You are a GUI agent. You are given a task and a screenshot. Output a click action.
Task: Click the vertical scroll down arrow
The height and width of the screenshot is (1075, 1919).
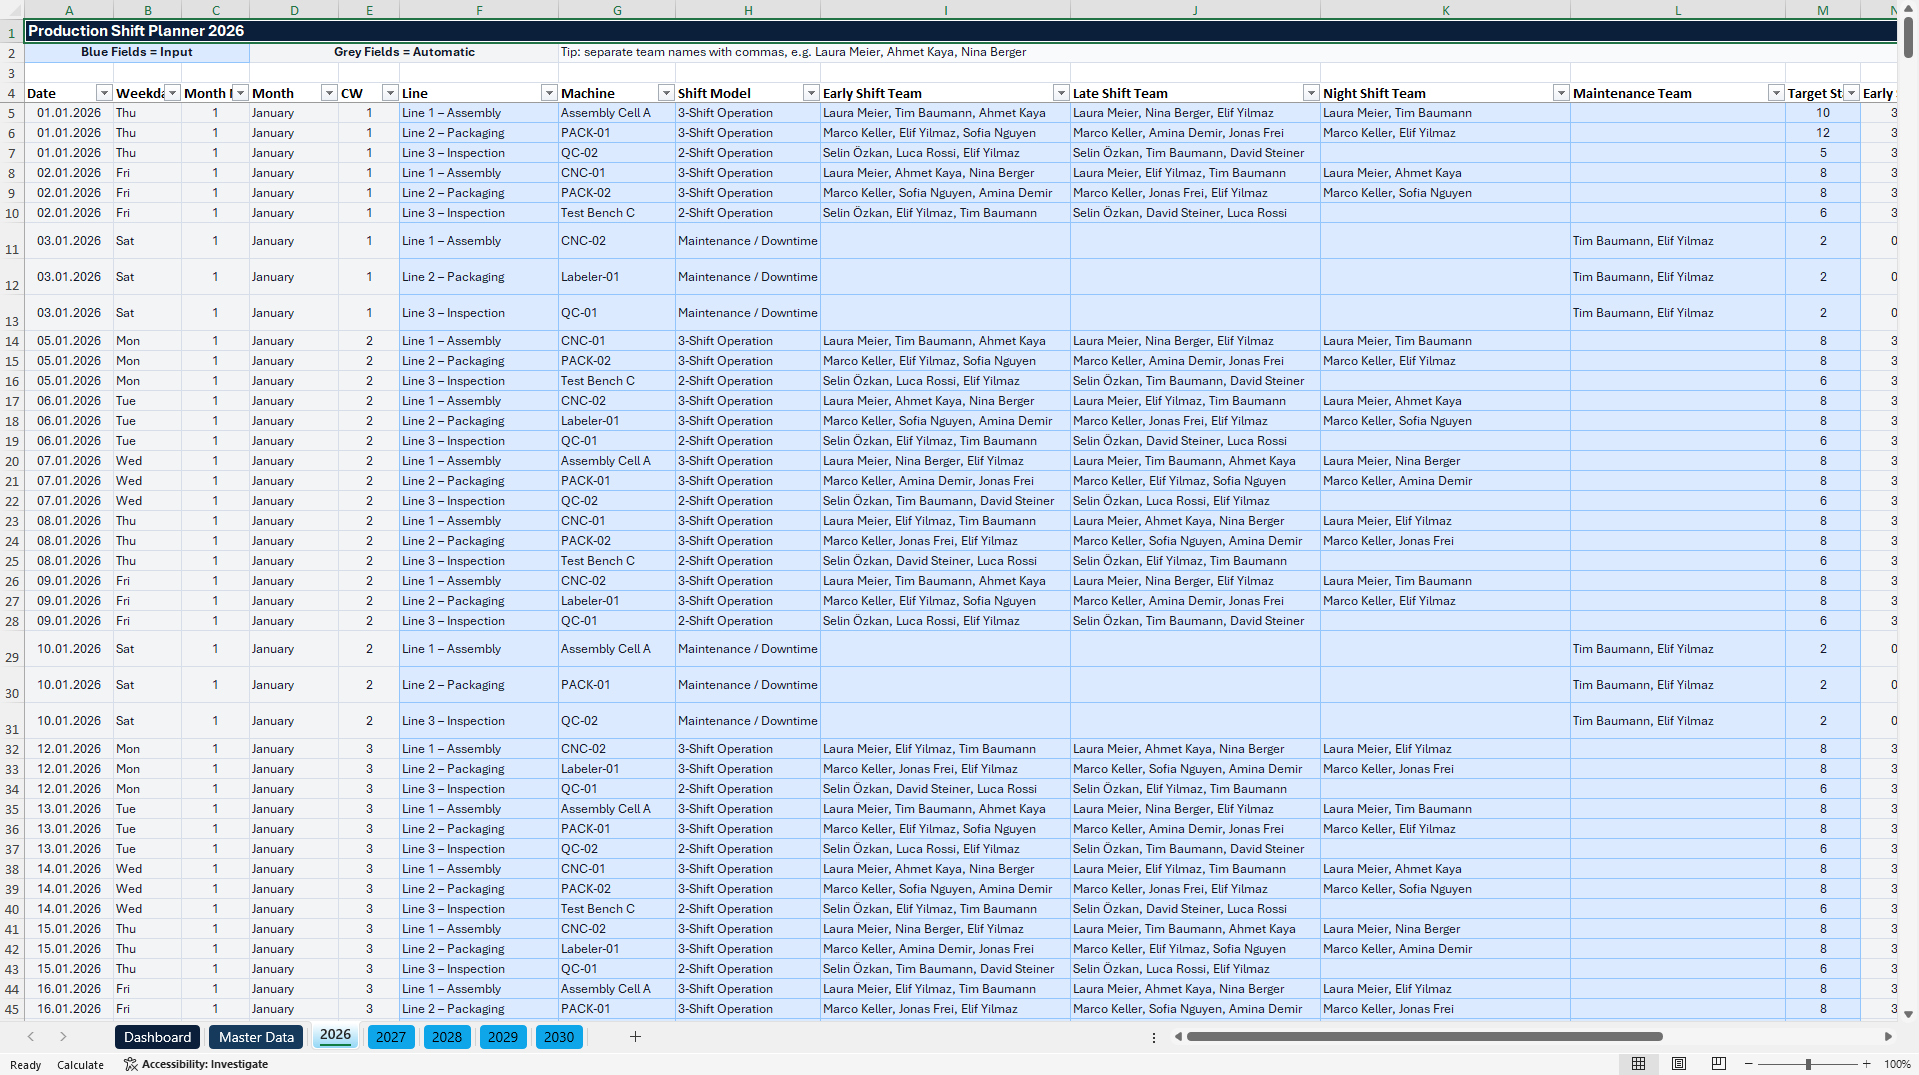(x=1908, y=1014)
